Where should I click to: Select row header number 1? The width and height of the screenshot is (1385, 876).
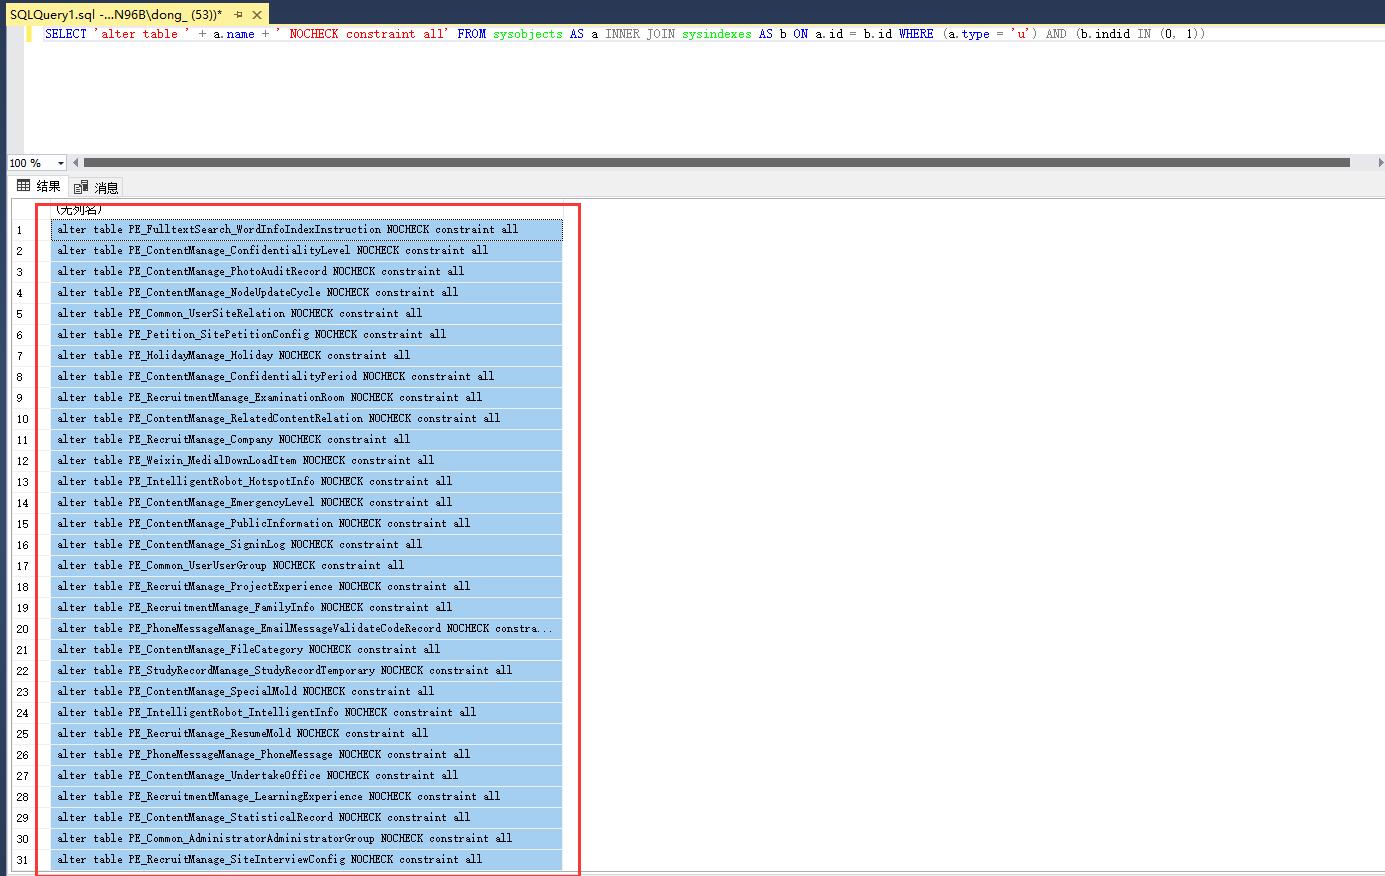pyautogui.click(x=20, y=230)
